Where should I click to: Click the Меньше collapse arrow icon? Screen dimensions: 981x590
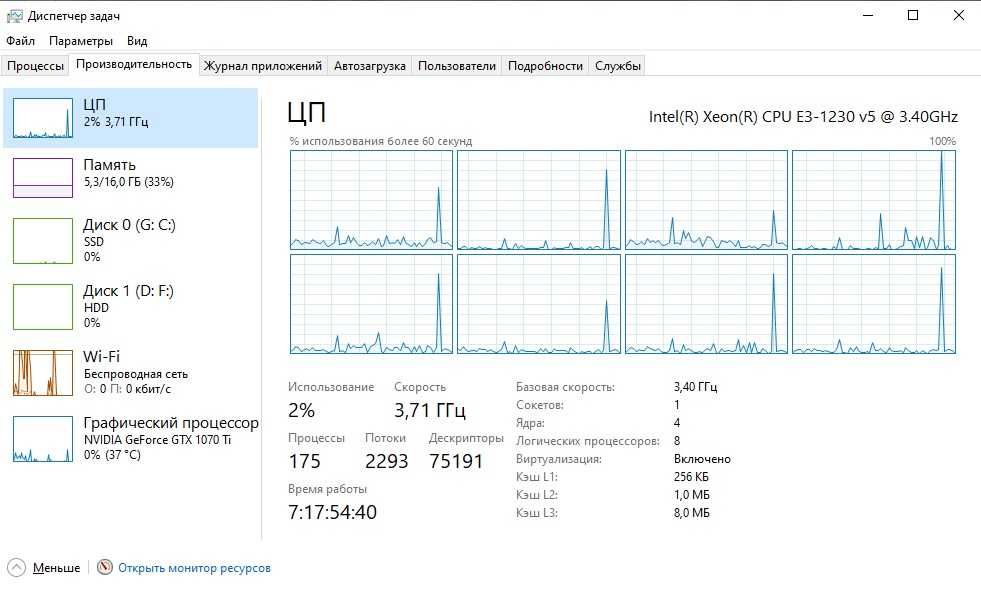[x=16, y=567]
